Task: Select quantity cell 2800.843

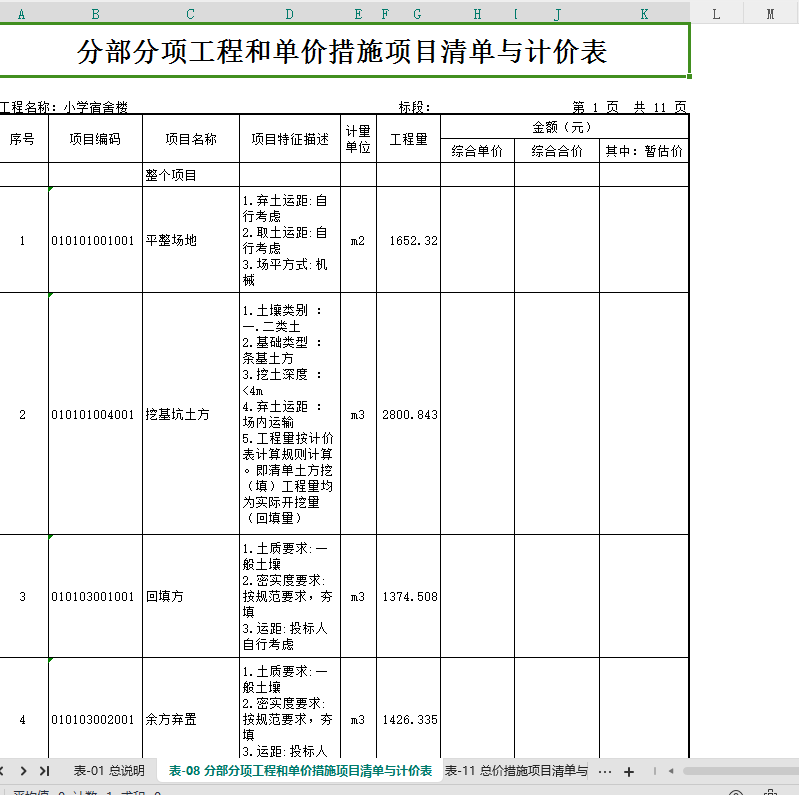Action: pyautogui.click(x=408, y=414)
